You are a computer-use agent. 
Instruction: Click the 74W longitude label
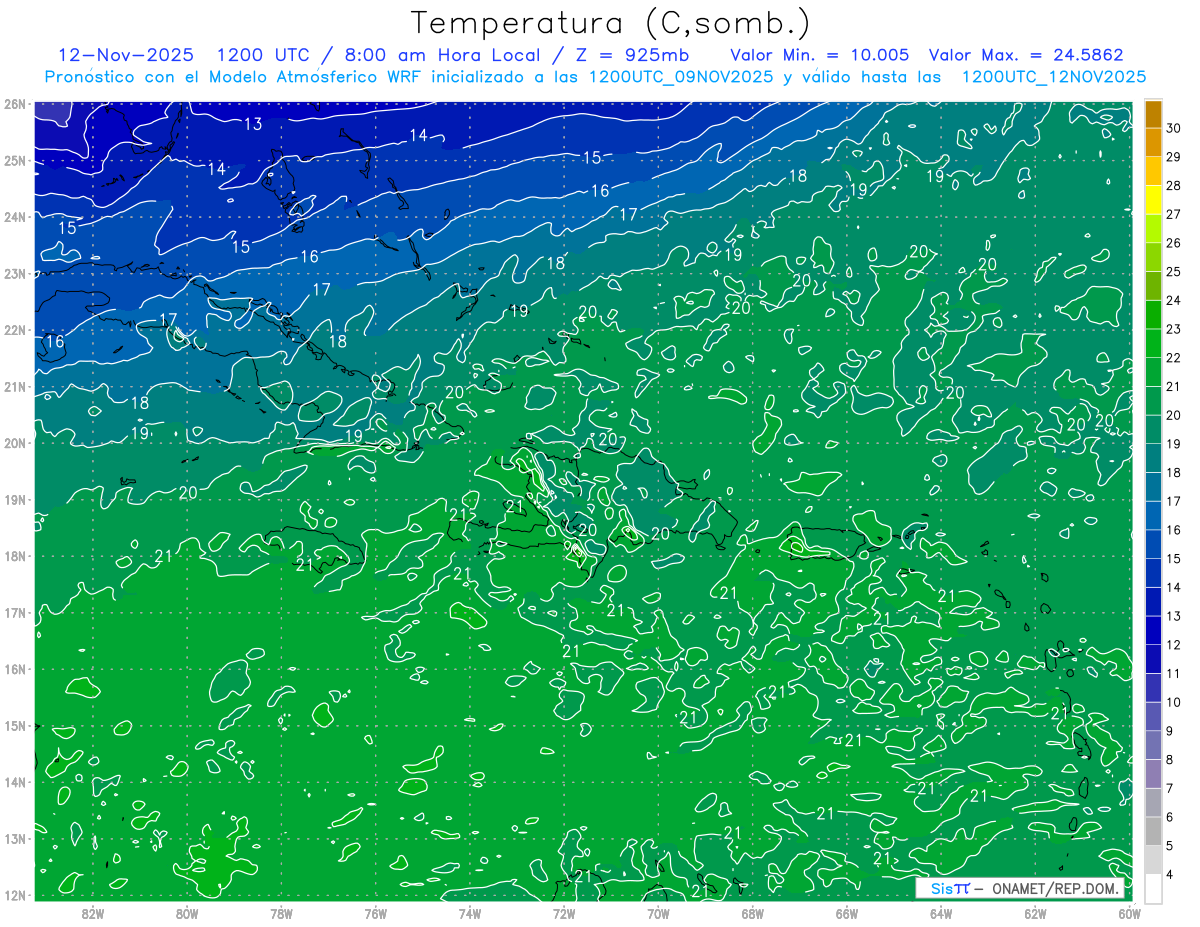coord(470,913)
